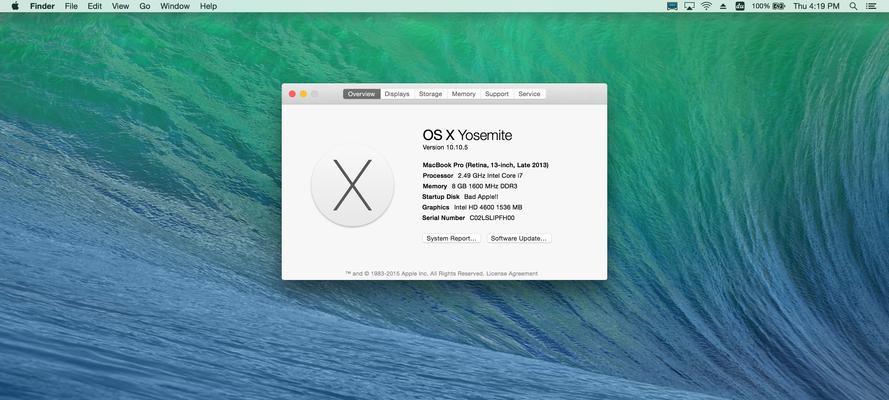Click the black square menu bar icon
Image resolution: width=889 pixels, height=400 pixels.
pyautogui.click(x=739, y=6)
